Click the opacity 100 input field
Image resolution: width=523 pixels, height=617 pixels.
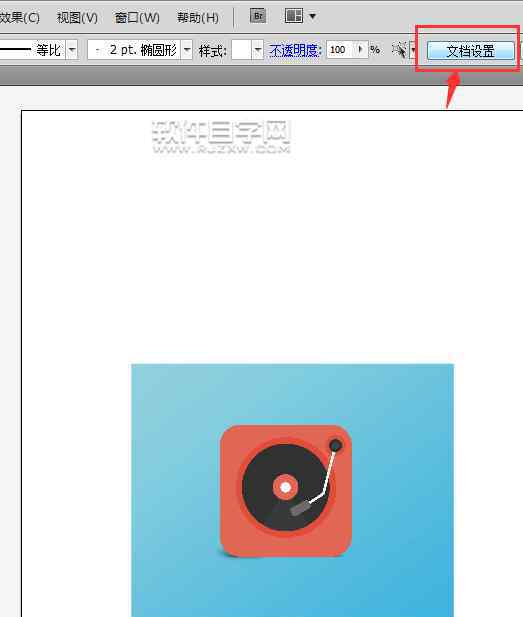coord(340,50)
